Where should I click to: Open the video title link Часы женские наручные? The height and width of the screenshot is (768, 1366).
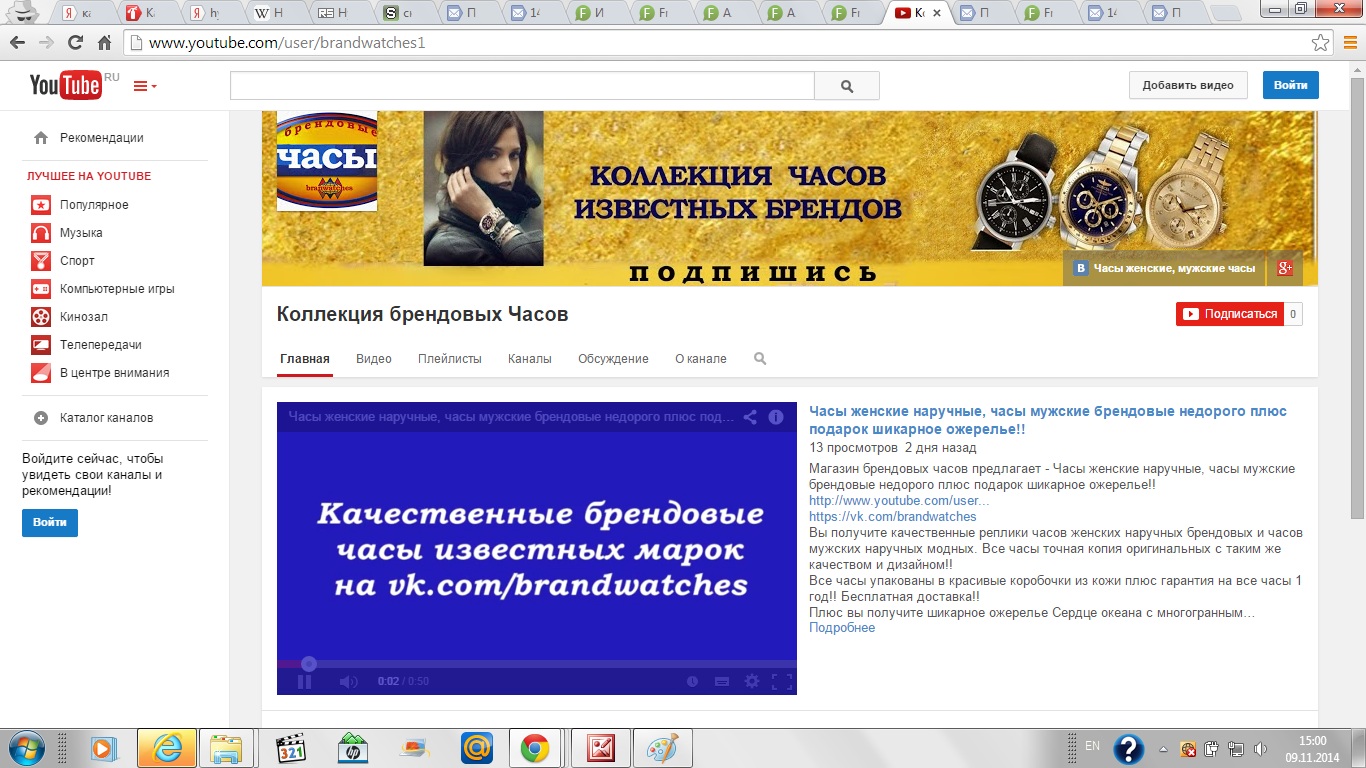[x=1048, y=420]
